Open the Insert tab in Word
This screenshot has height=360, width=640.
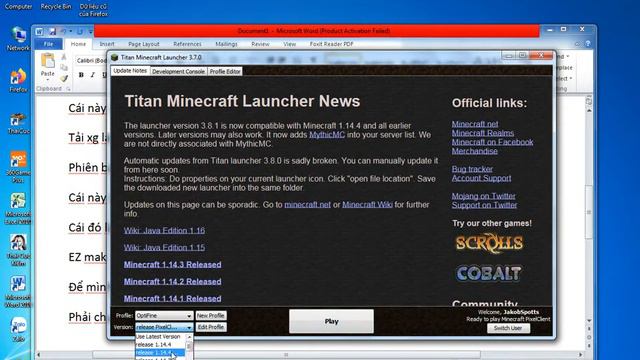pos(107,44)
